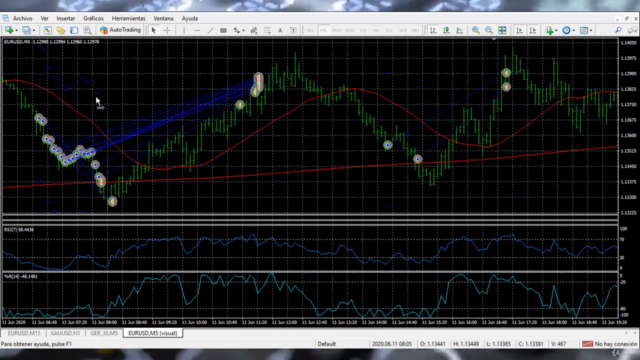Open a new chart with the green plus icon
Screen dimensions: 640x360
(9, 30)
